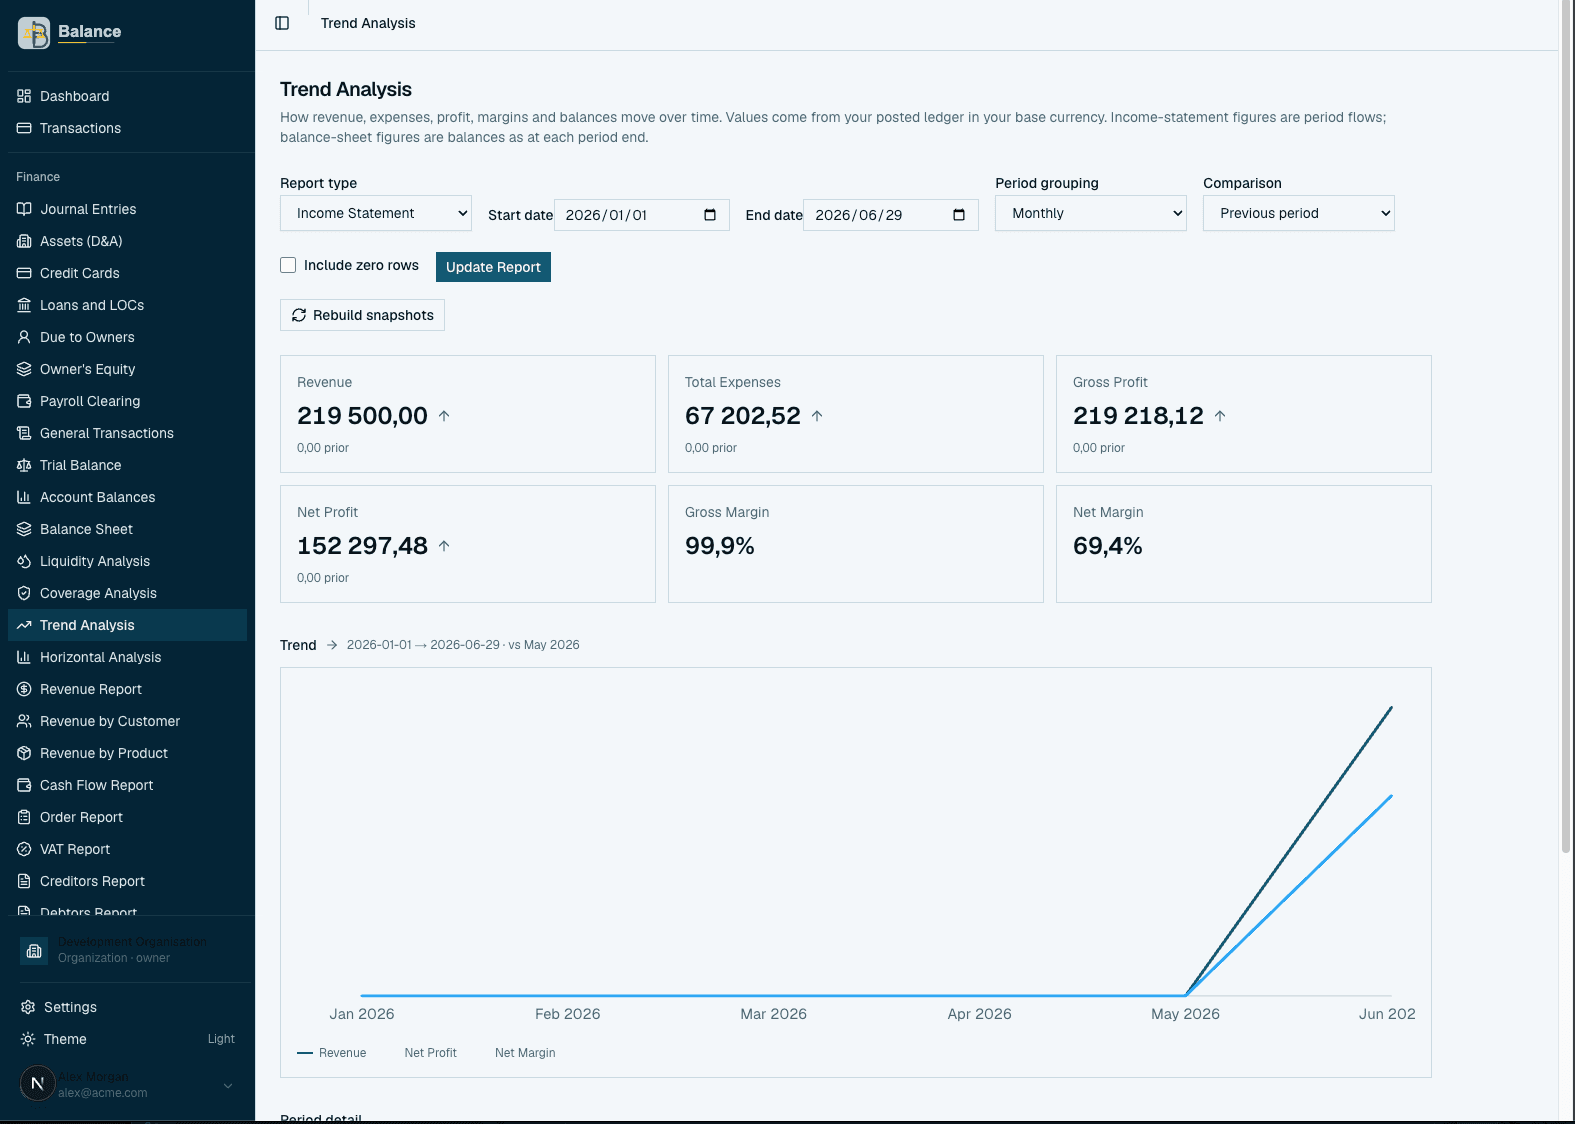Screen dimensions: 1575x1124
Task: Open the Order Report page
Action: pos(127,817)
